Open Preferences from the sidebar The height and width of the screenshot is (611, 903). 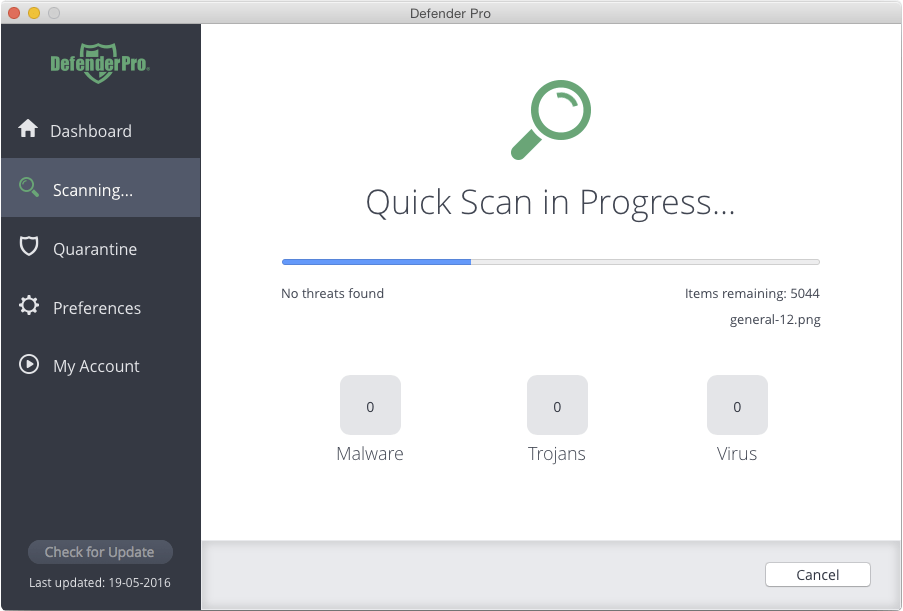click(101, 308)
